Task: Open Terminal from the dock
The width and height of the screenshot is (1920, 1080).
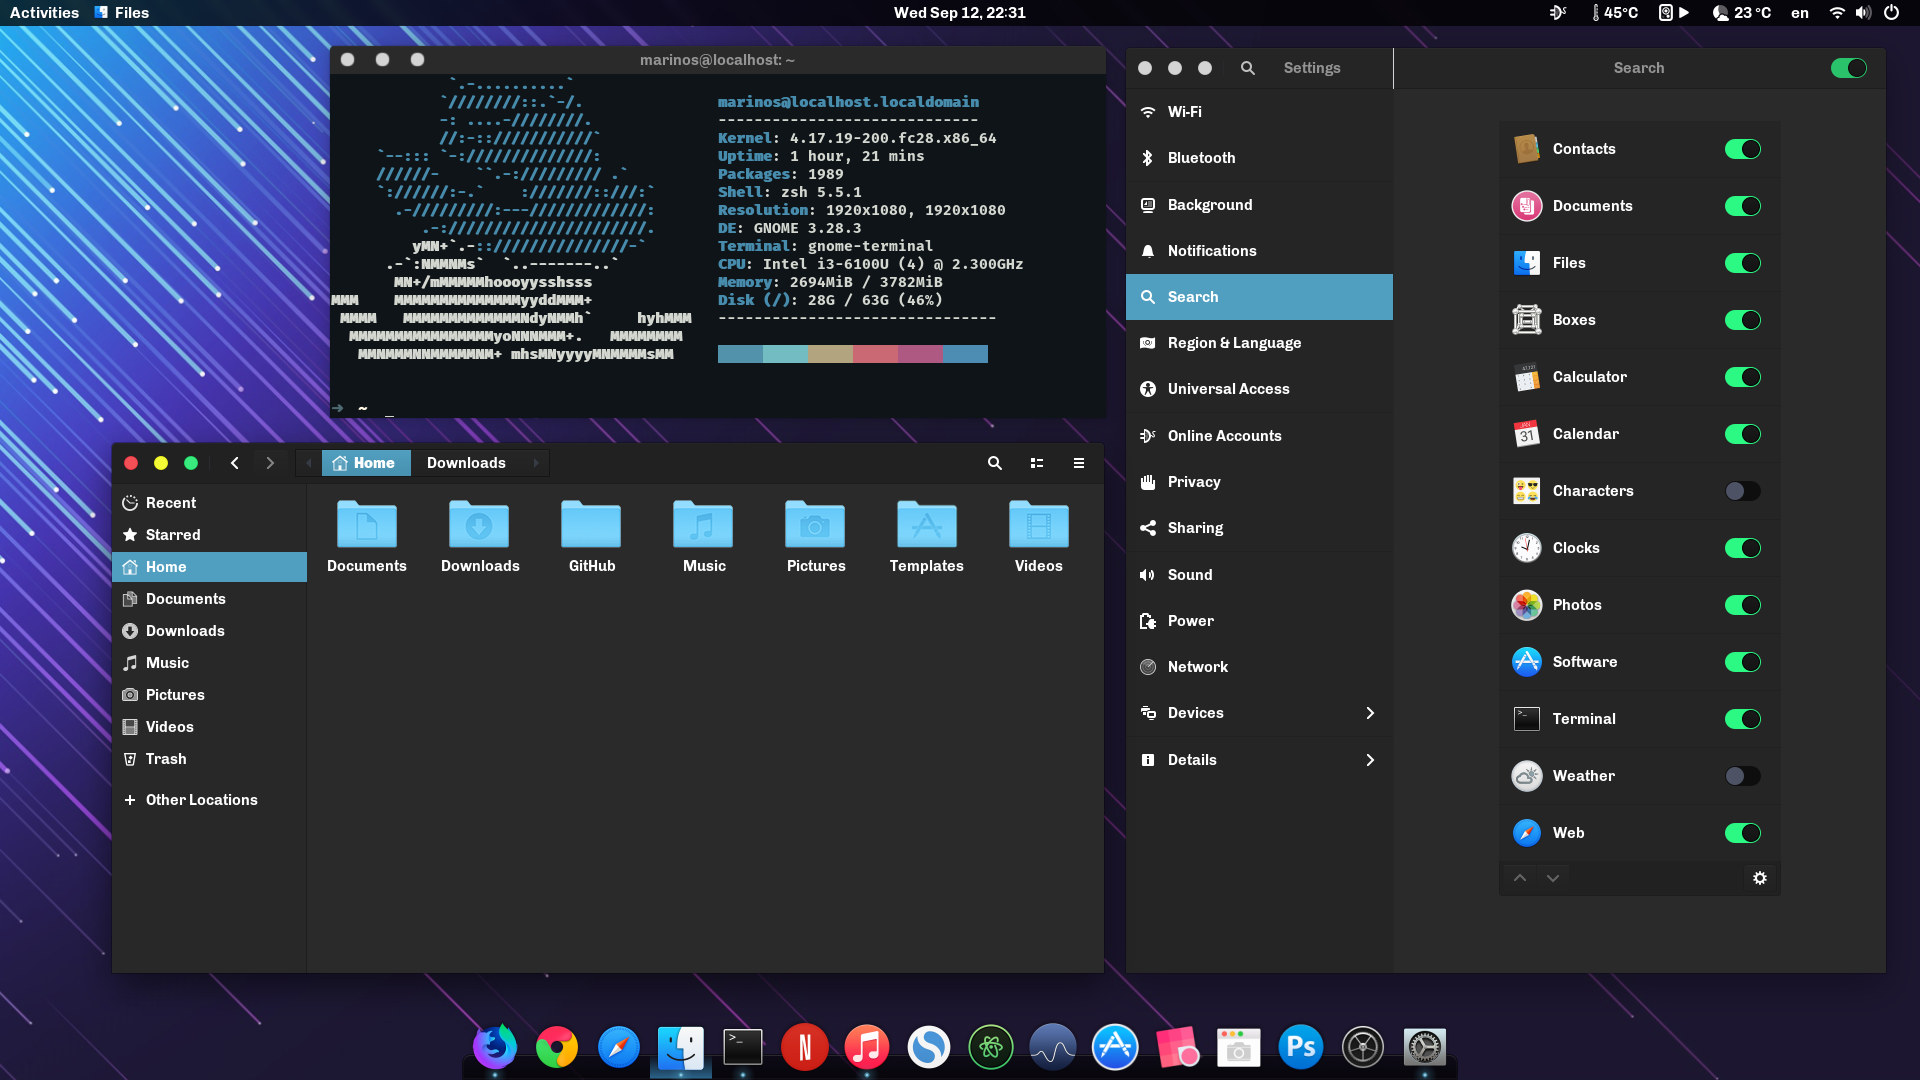Action: coord(743,1047)
